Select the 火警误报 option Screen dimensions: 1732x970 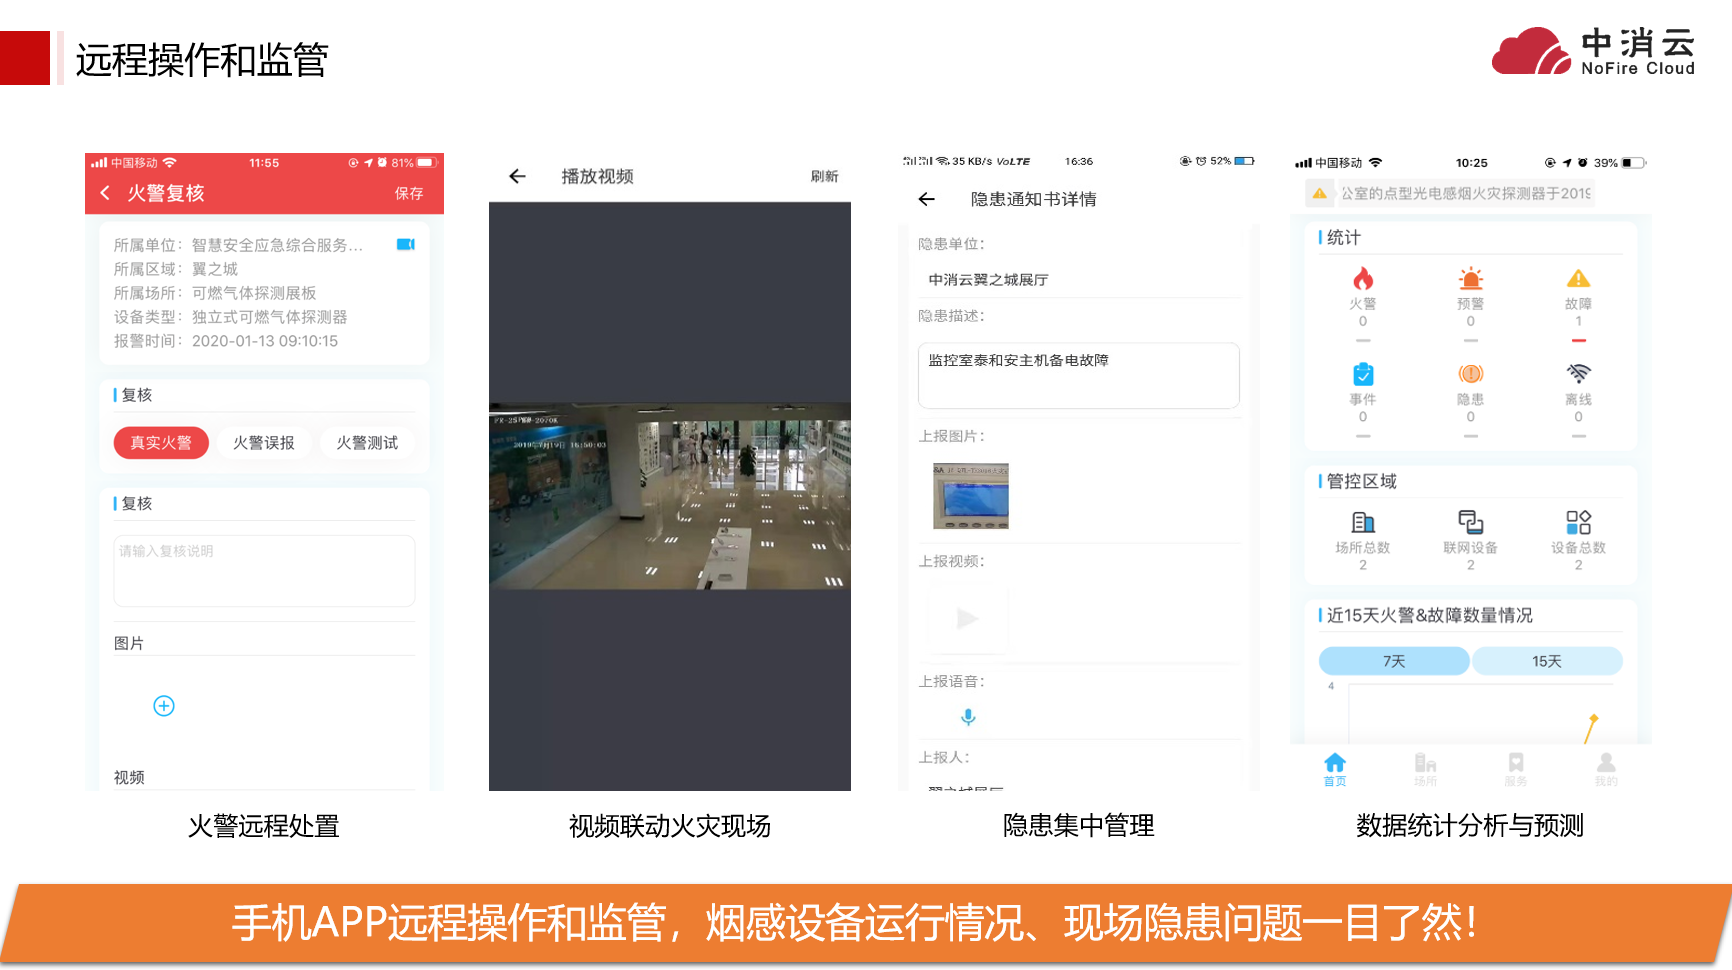[264, 443]
